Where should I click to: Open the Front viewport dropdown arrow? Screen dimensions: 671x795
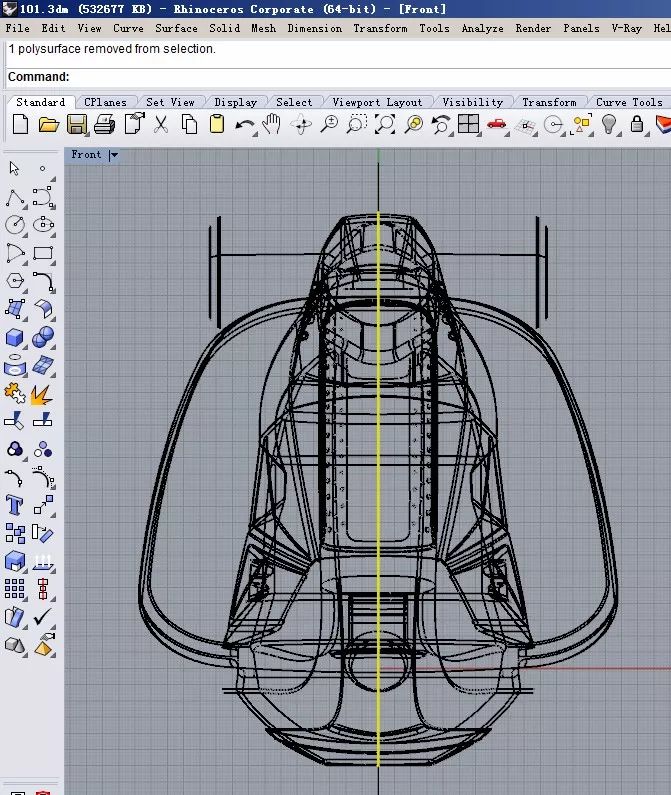(114, 155)
